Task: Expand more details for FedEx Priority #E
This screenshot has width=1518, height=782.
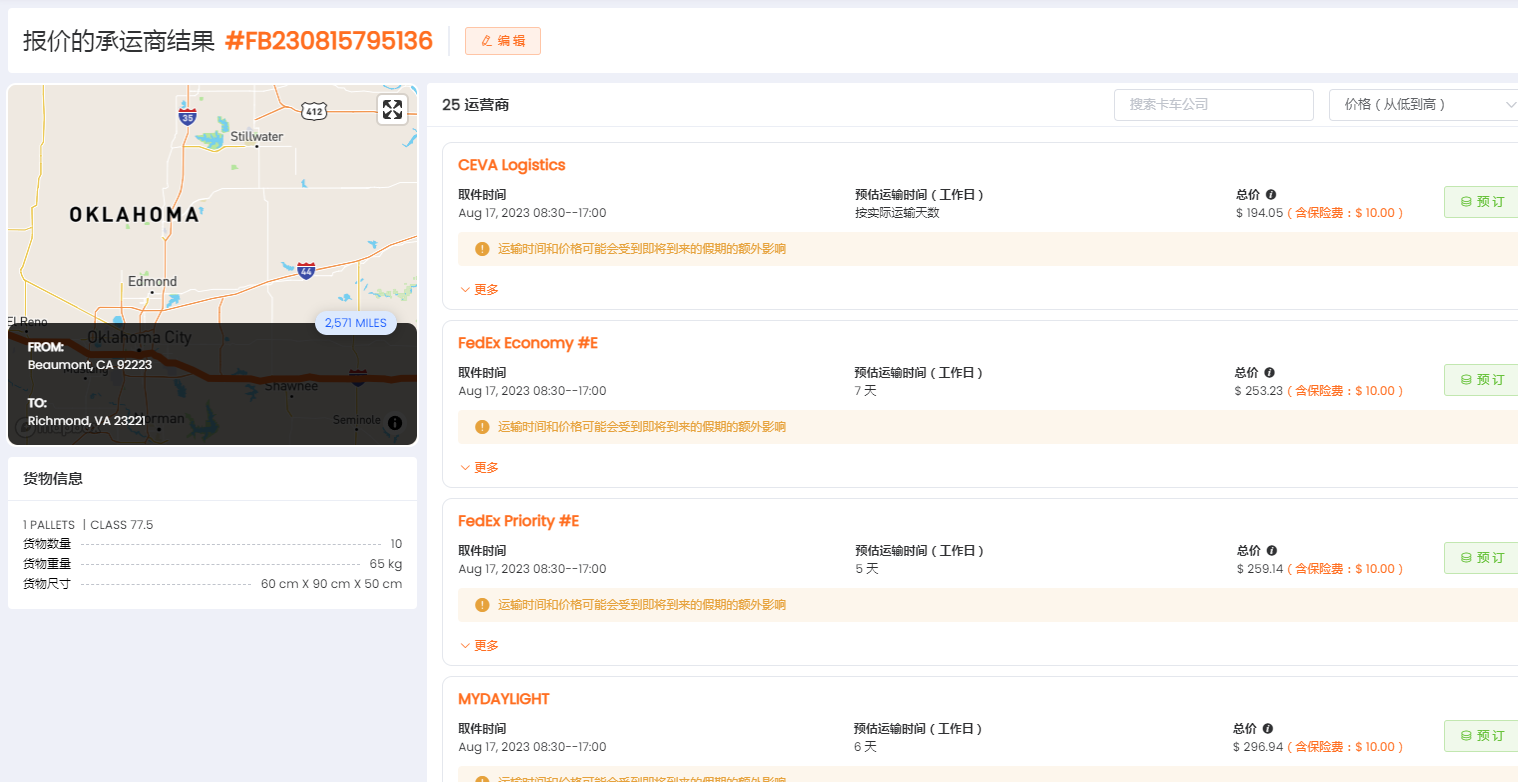Action: (x=479, y=646)
